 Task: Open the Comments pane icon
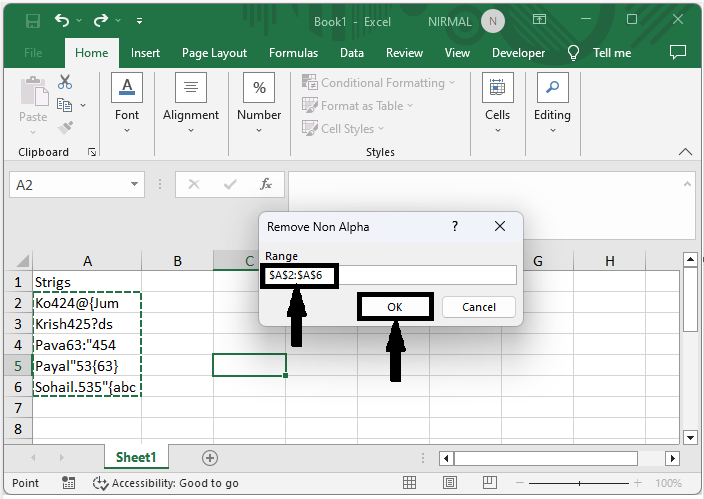(x=678, y=53)
